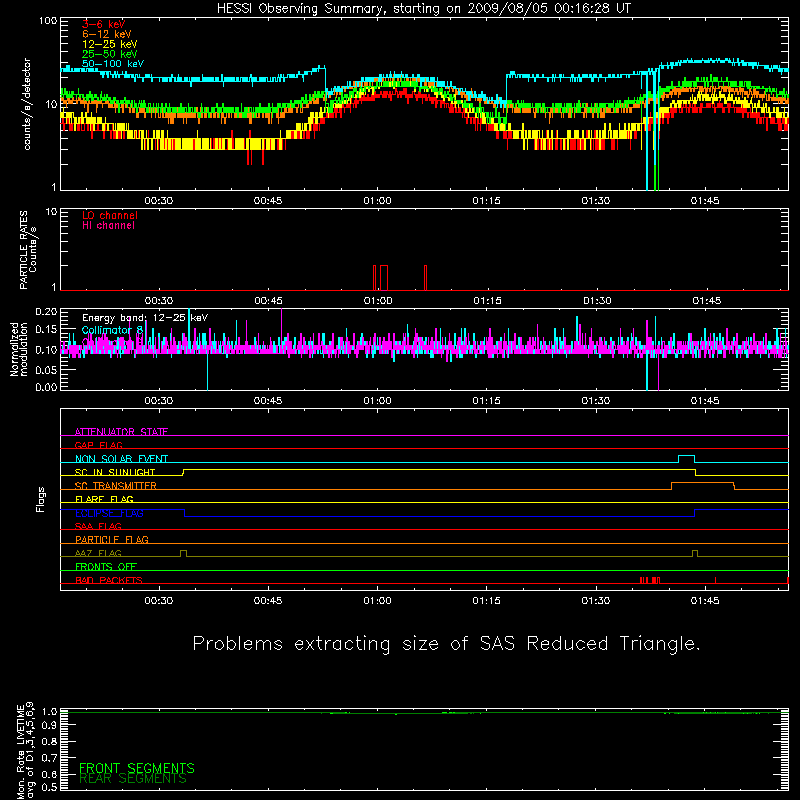Click the FRONTS_OFF flag label
This screenshot has width=800, height=800.
click(x=106, y=567)
